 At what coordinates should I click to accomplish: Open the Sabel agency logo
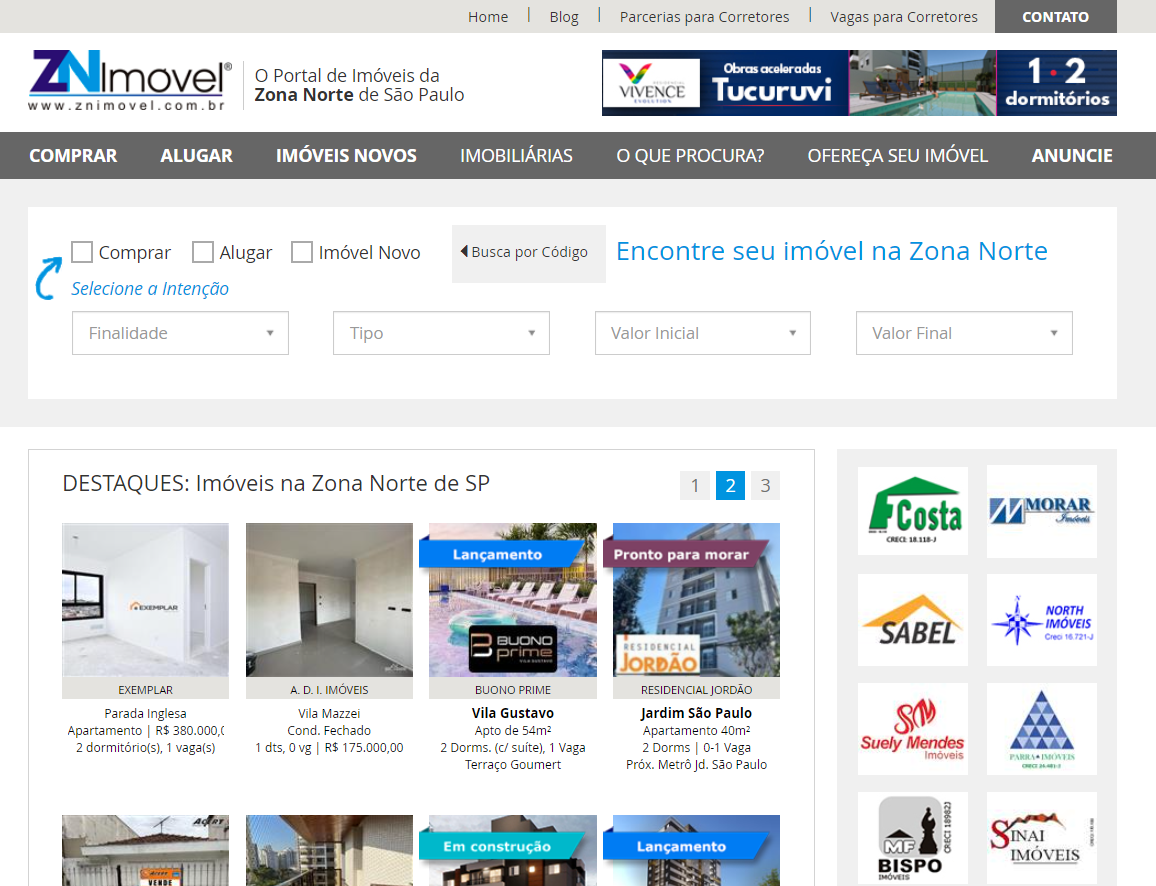[x=913, y=620]
